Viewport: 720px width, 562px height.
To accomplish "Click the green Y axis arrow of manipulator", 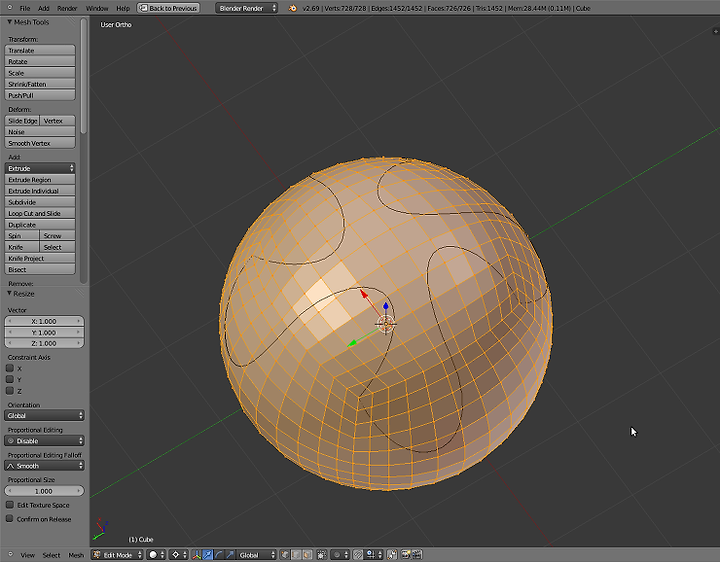I will click(352, 343).
